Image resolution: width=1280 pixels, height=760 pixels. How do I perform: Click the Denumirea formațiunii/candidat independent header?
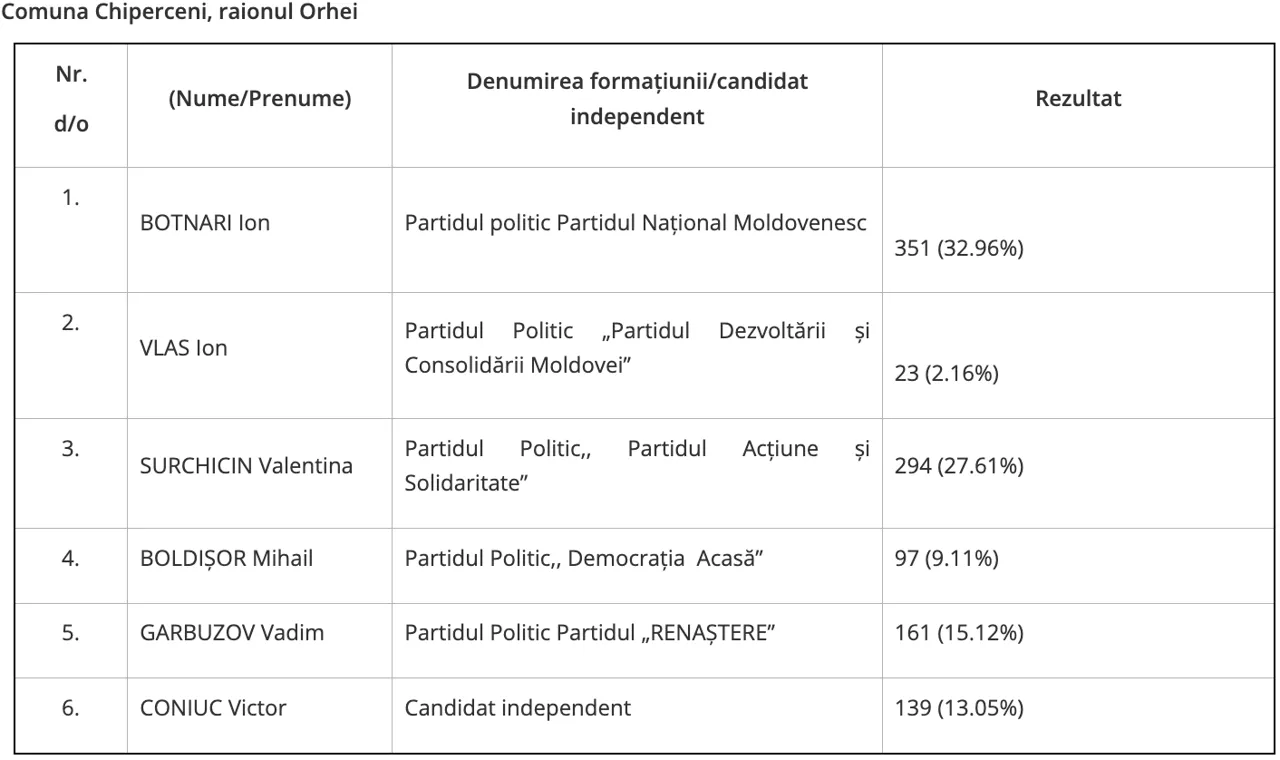point(637,99)
